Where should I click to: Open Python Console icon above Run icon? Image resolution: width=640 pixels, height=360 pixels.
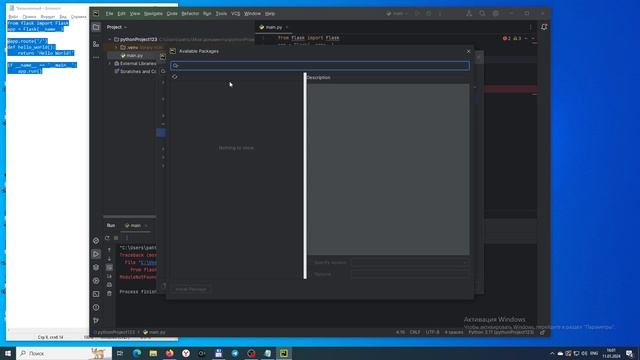coord(96,241)
